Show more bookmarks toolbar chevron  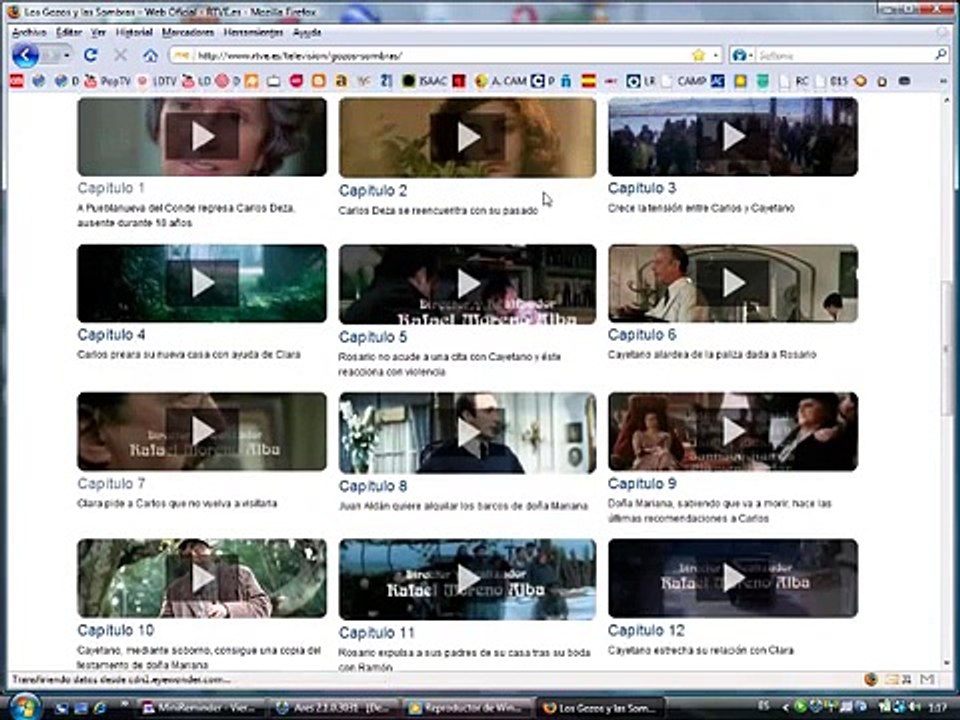(x=943, y=81)
